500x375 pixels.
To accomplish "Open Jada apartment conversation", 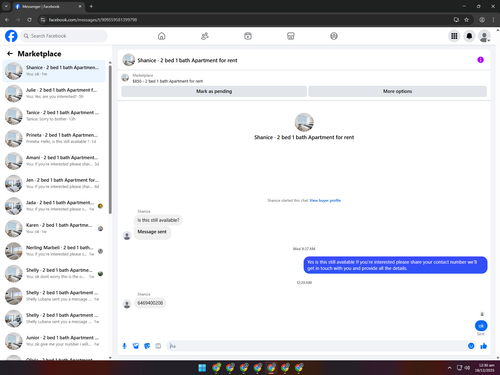I will [x=54, y=206].
